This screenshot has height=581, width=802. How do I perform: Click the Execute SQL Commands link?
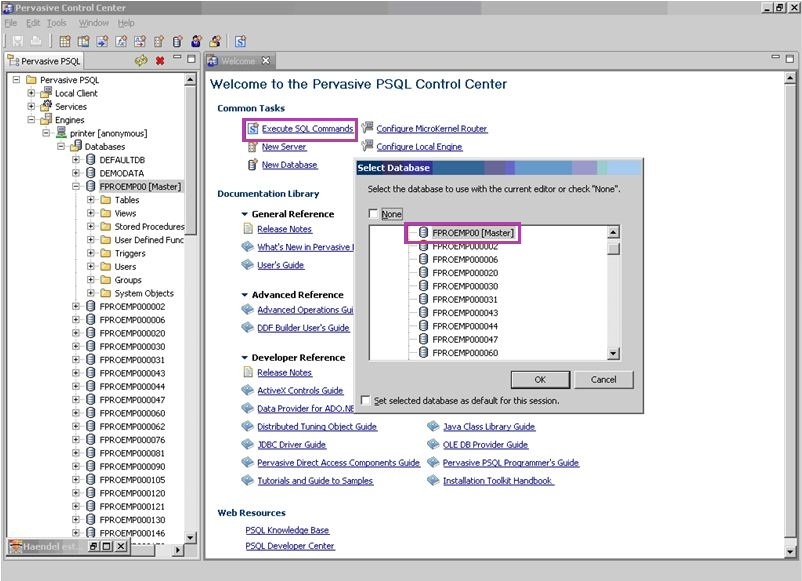point(307,128)
